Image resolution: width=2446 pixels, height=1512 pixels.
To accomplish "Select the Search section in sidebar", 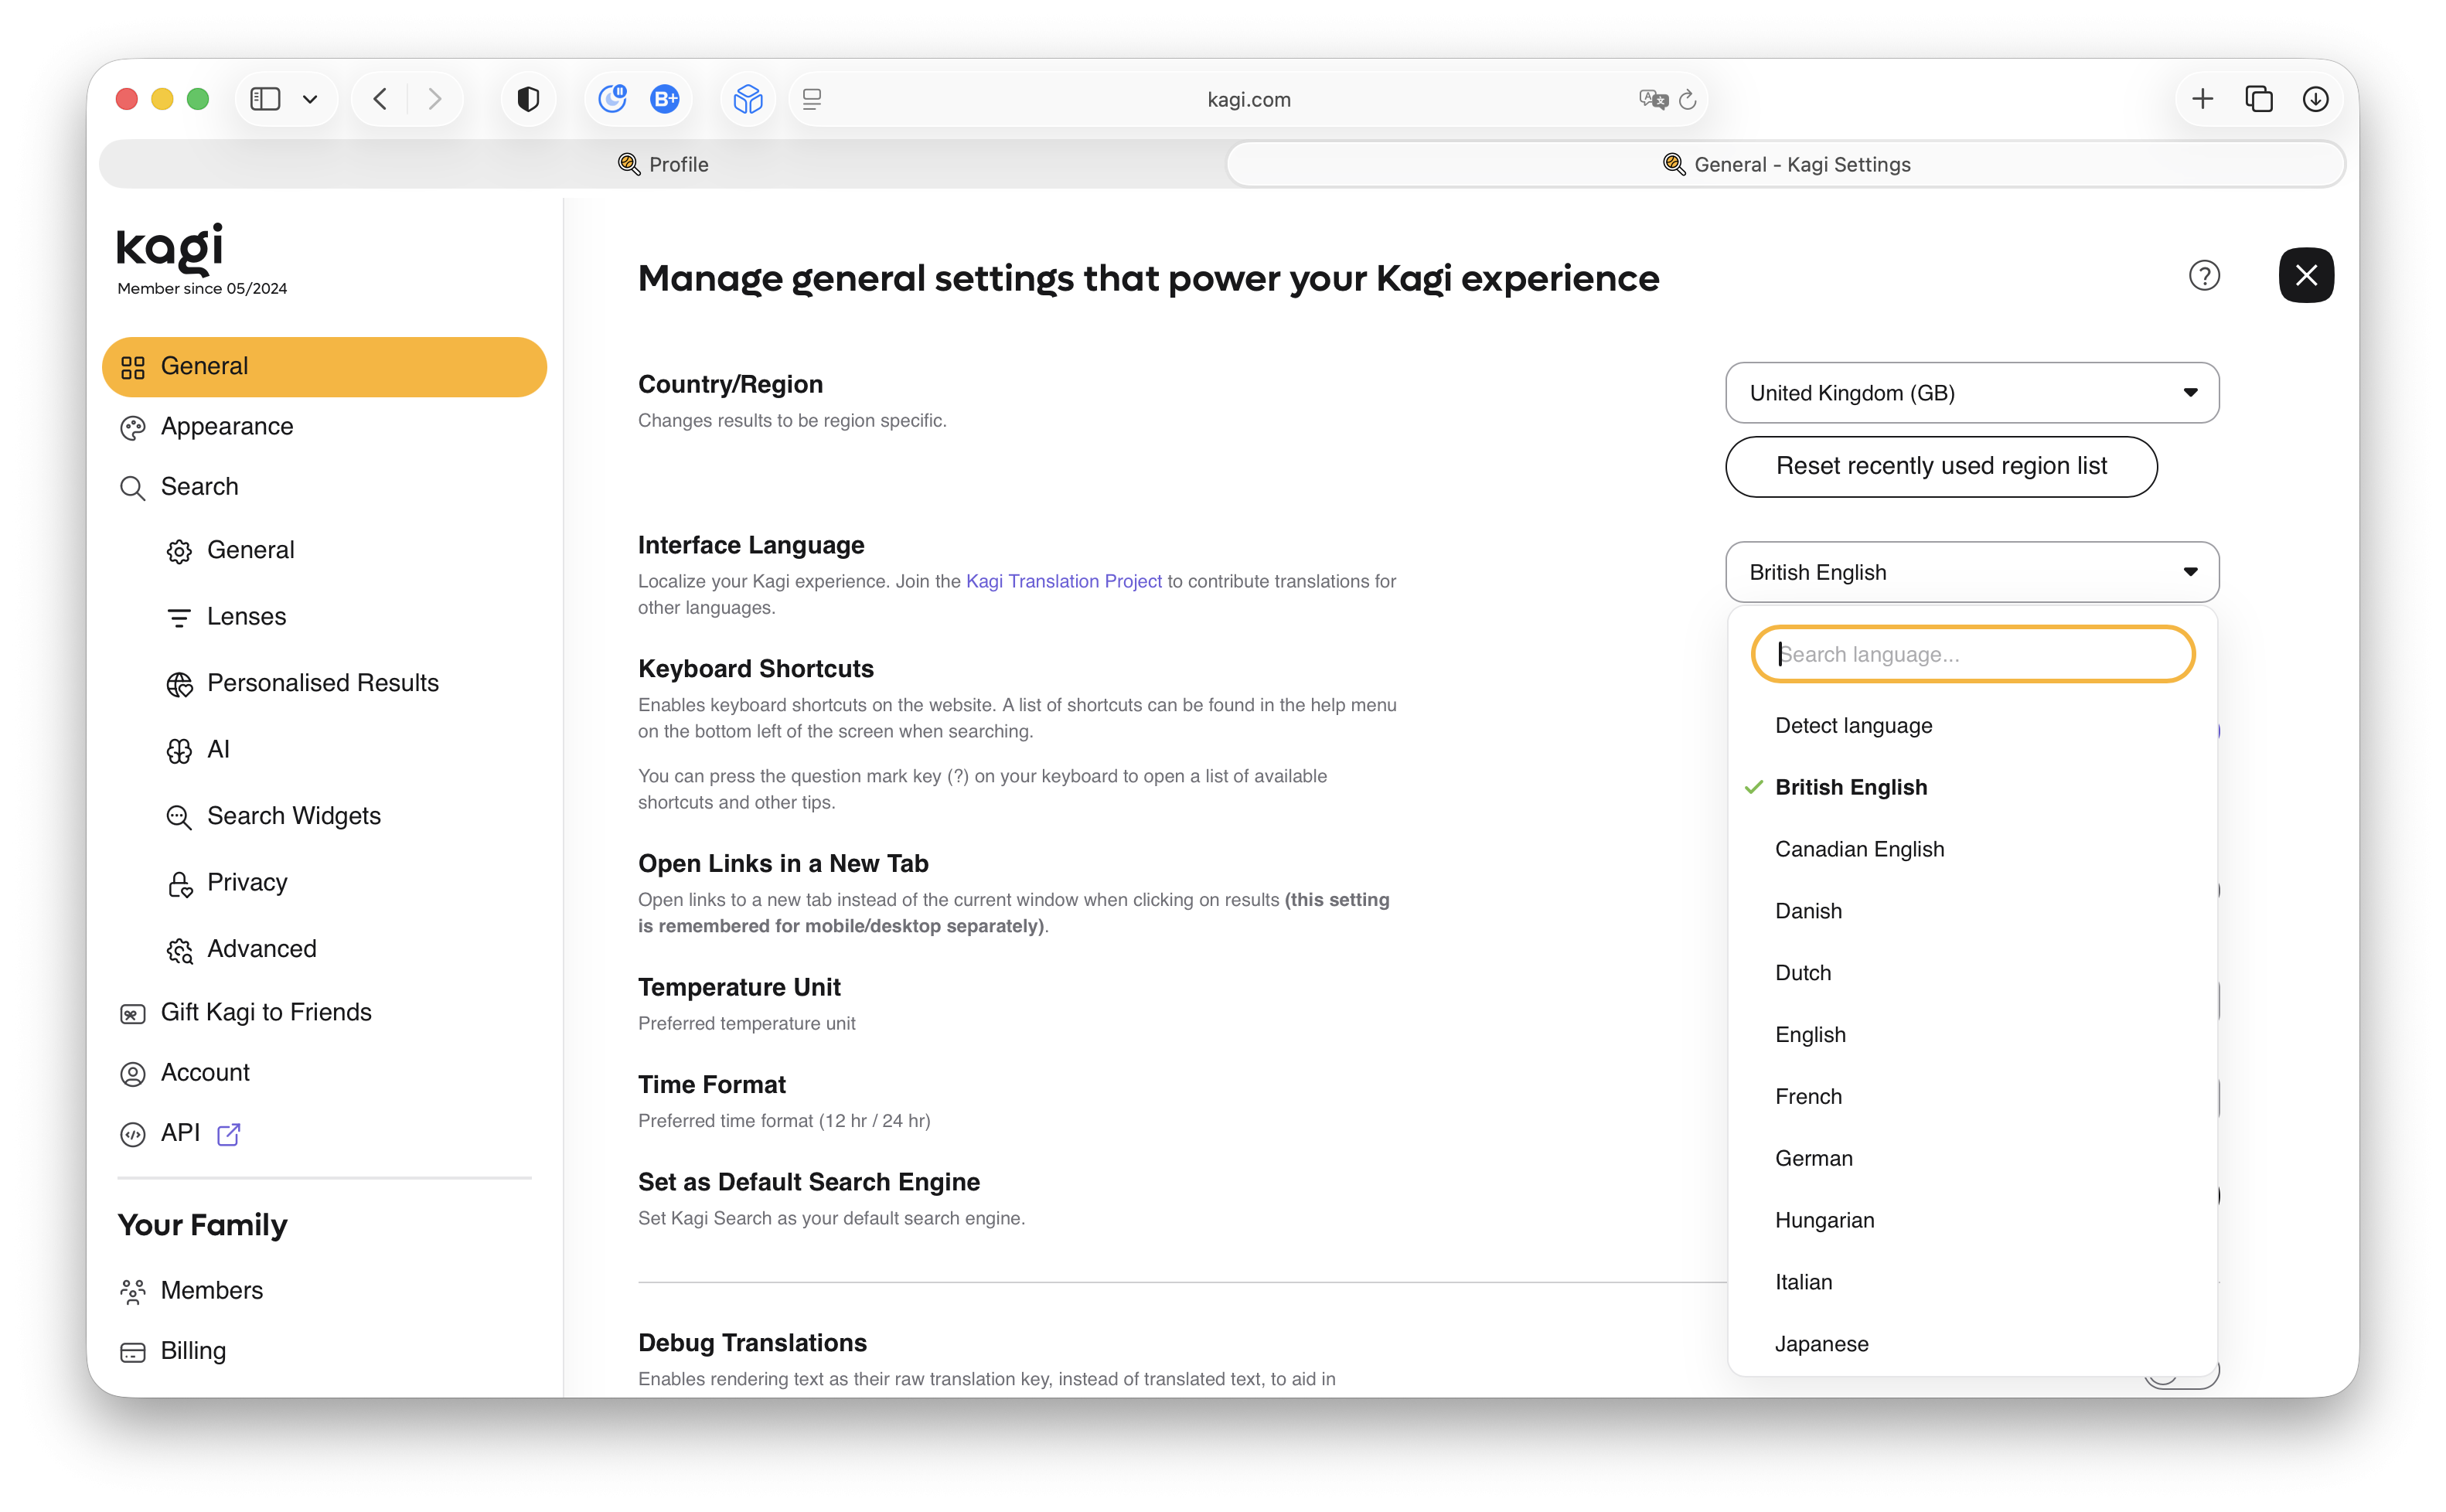I will [324, 487].
